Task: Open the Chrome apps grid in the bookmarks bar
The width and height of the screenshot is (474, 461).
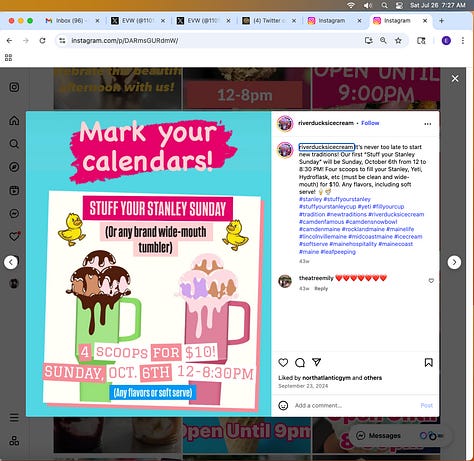Action: click(8, 58)
